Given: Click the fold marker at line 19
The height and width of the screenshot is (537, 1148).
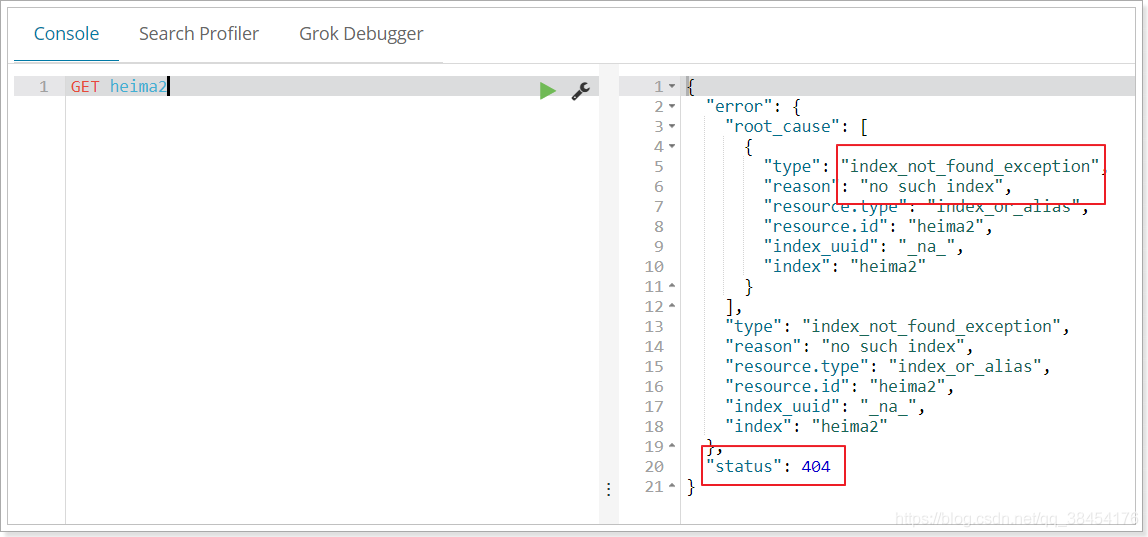Looking at the screenshot, I should point(673,446).
